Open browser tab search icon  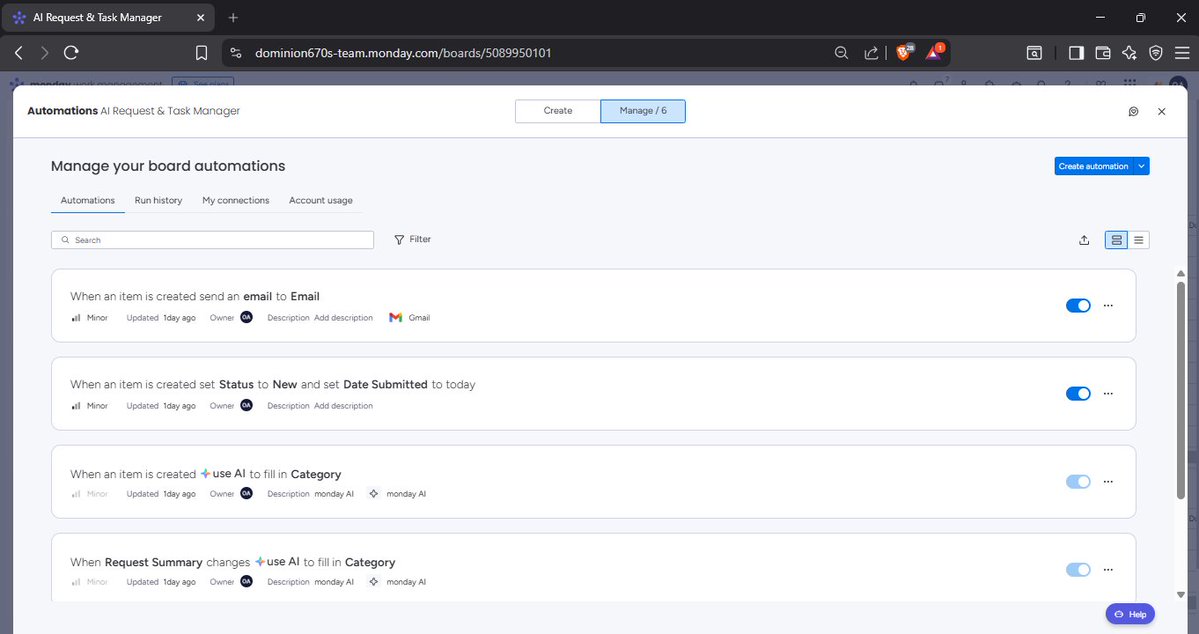[1034, 53]
